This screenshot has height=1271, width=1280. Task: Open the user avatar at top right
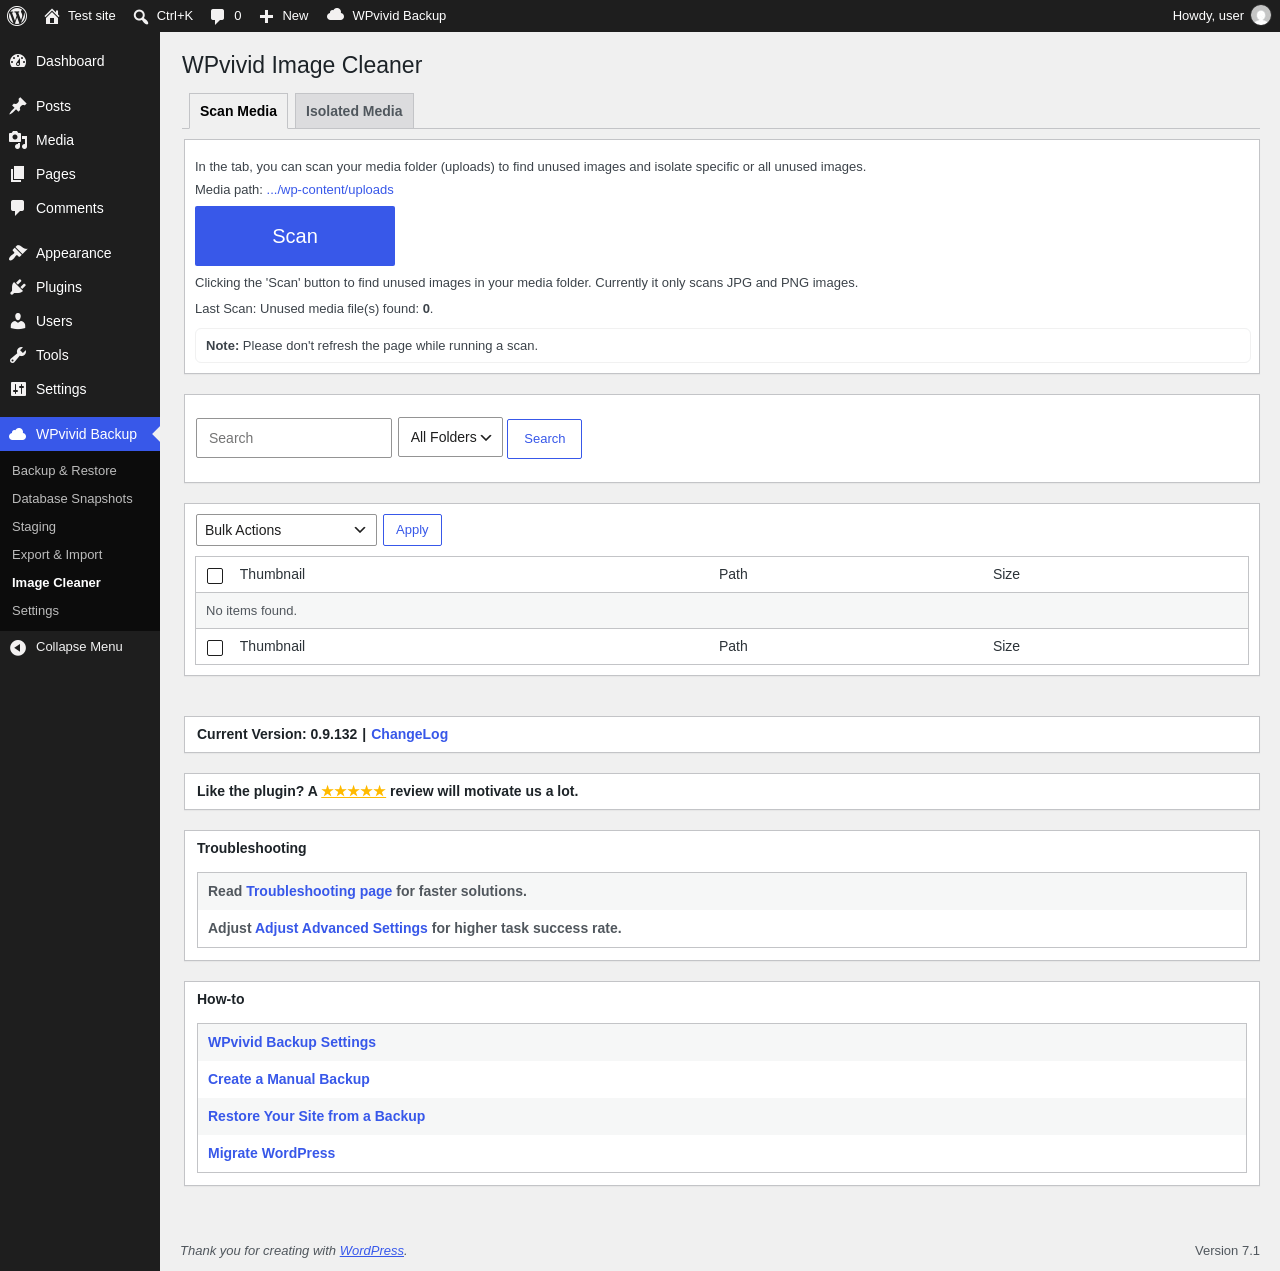coord(1261,15)
